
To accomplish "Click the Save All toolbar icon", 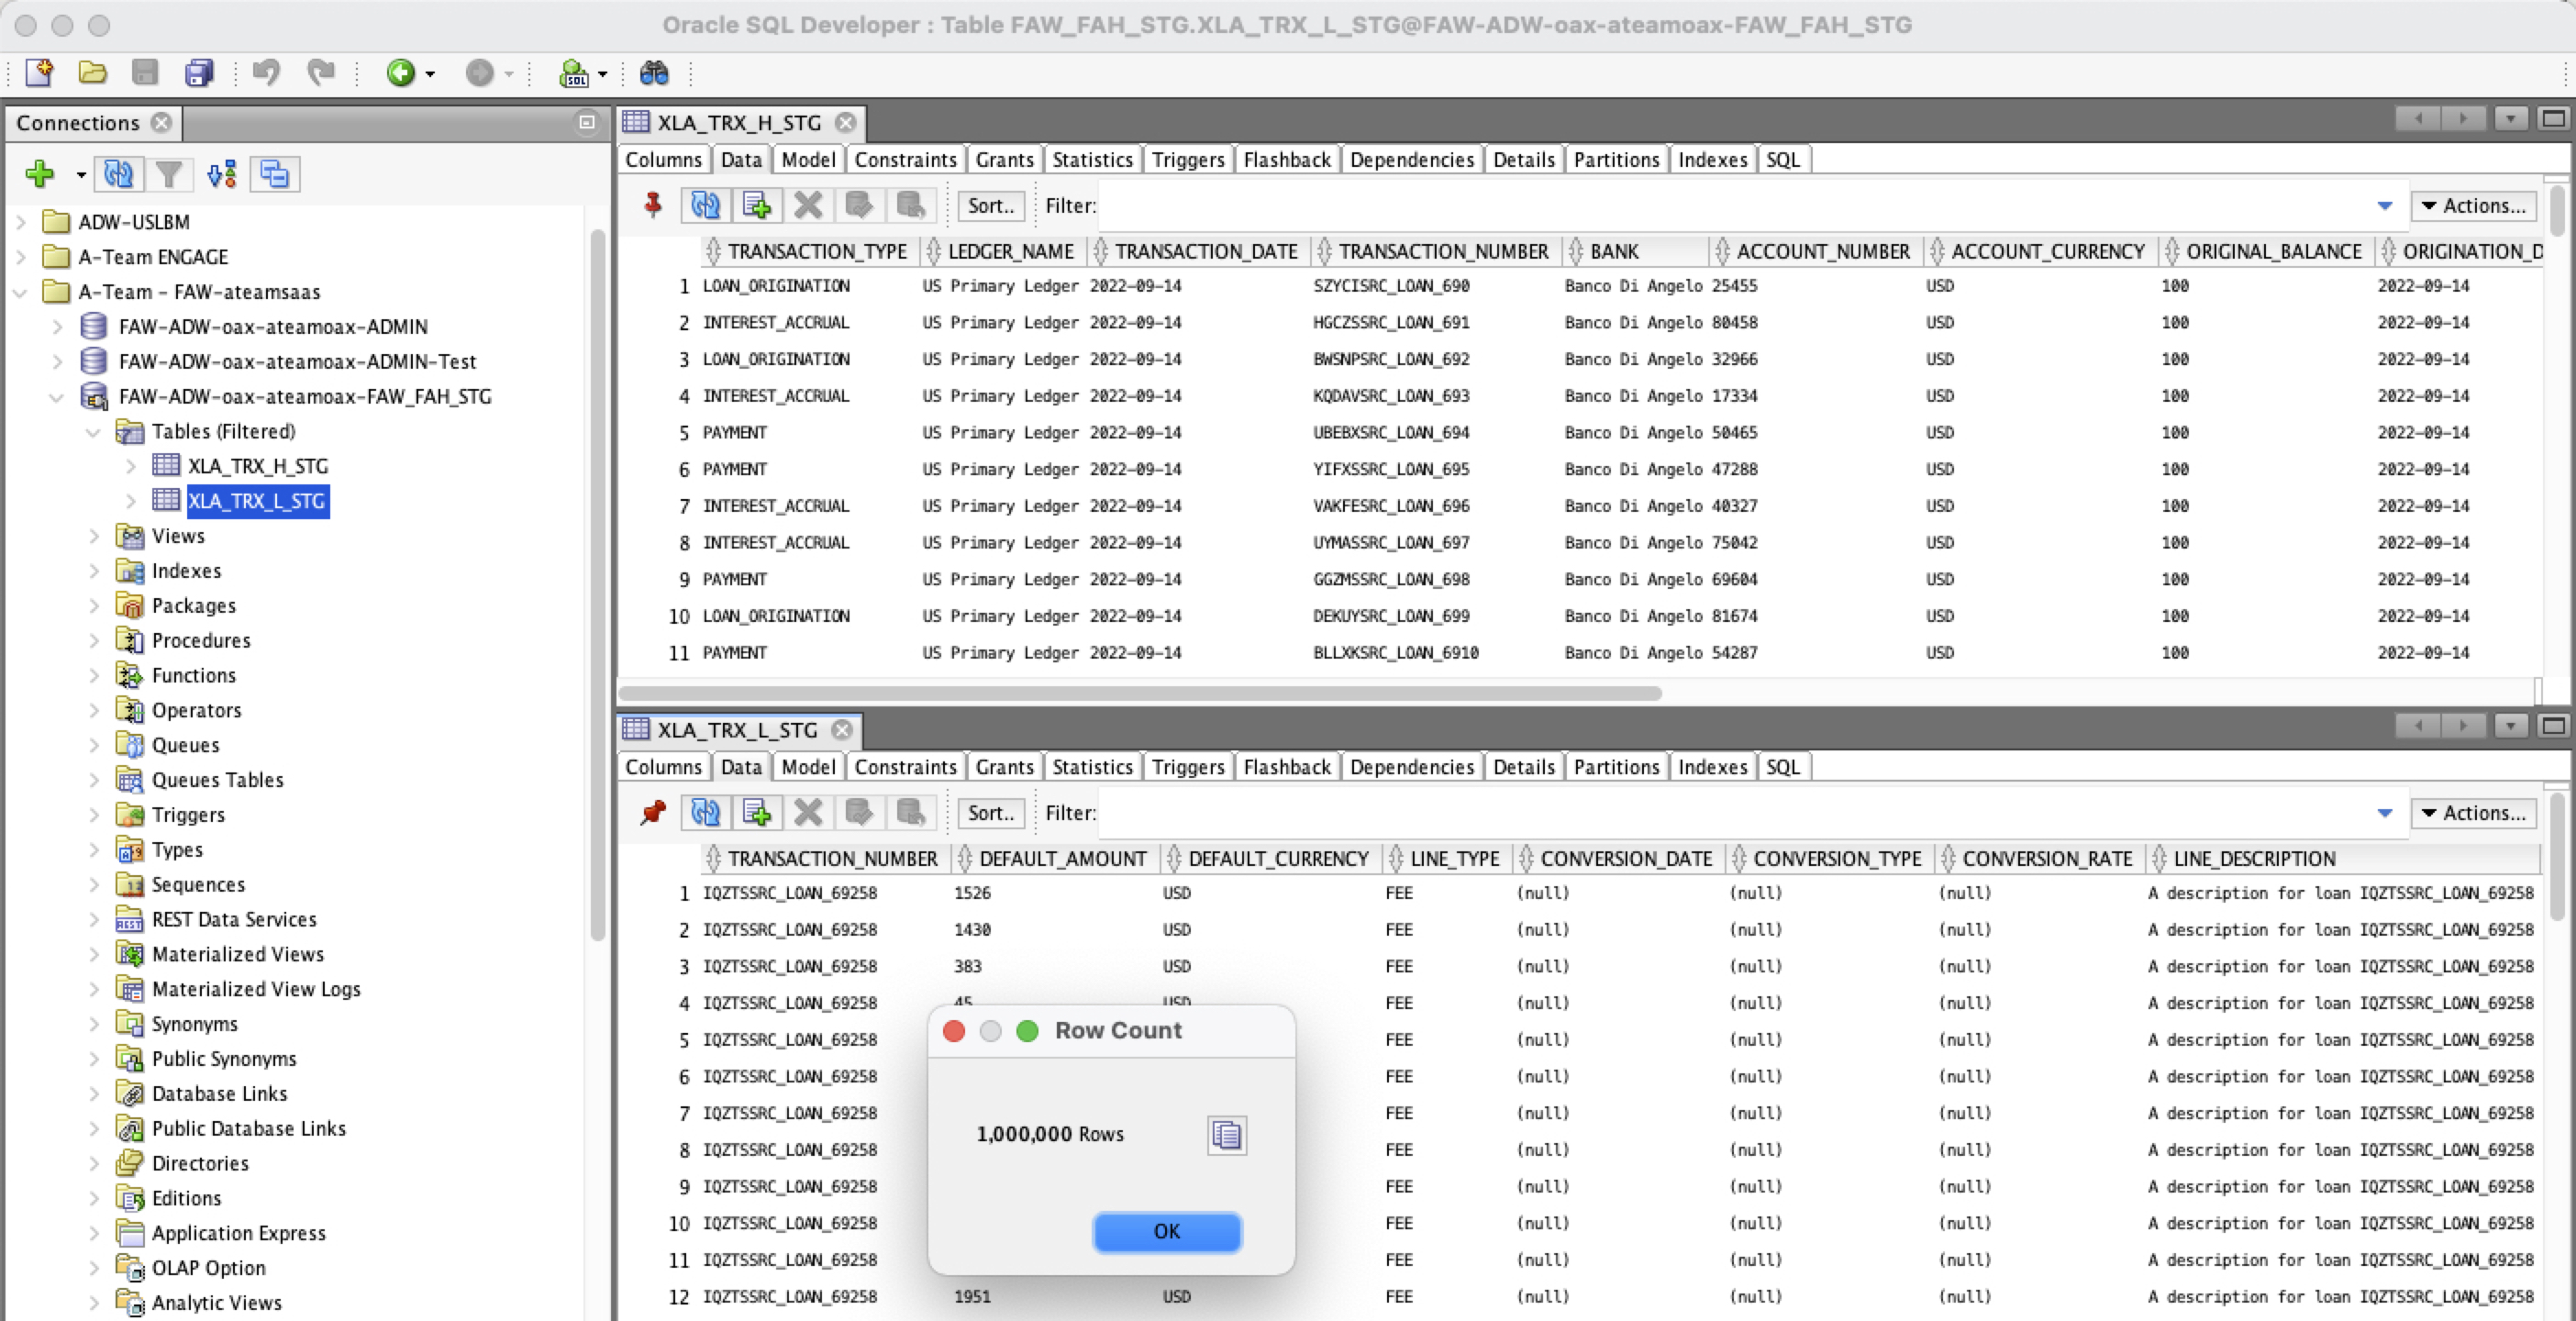I will (198, 72).
